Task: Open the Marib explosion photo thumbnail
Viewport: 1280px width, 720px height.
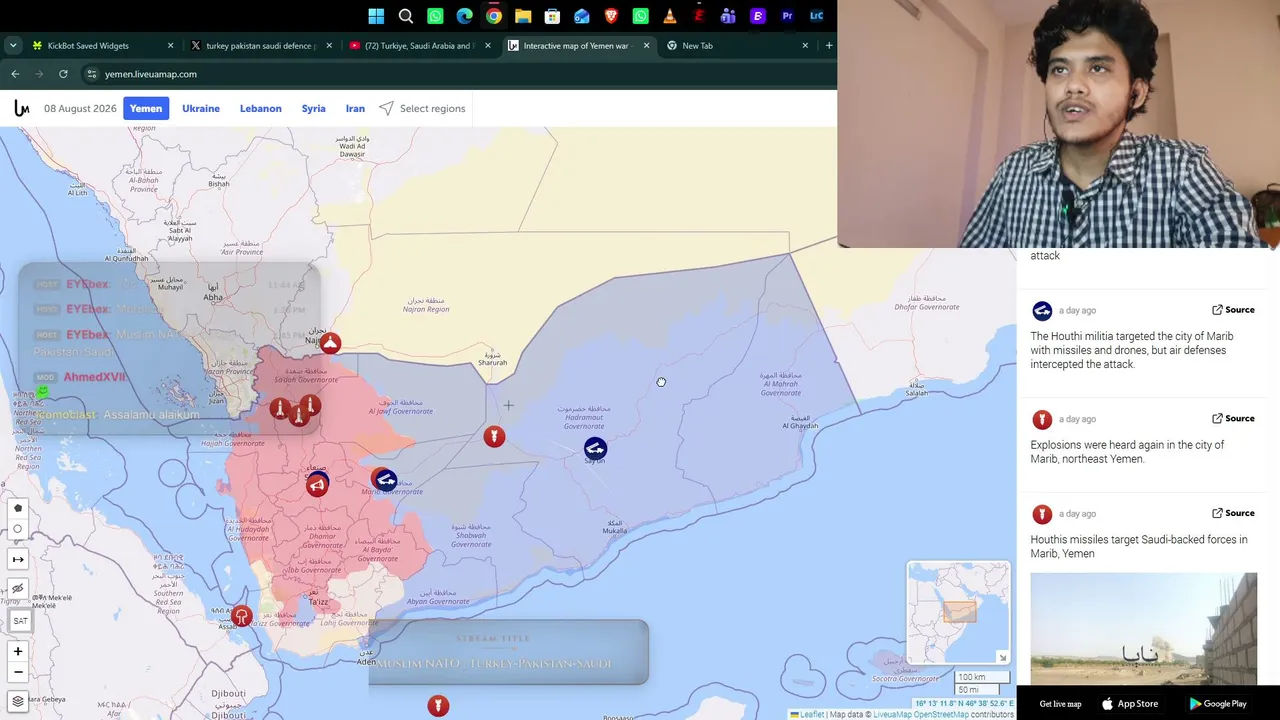Action: coord(1144,628)
